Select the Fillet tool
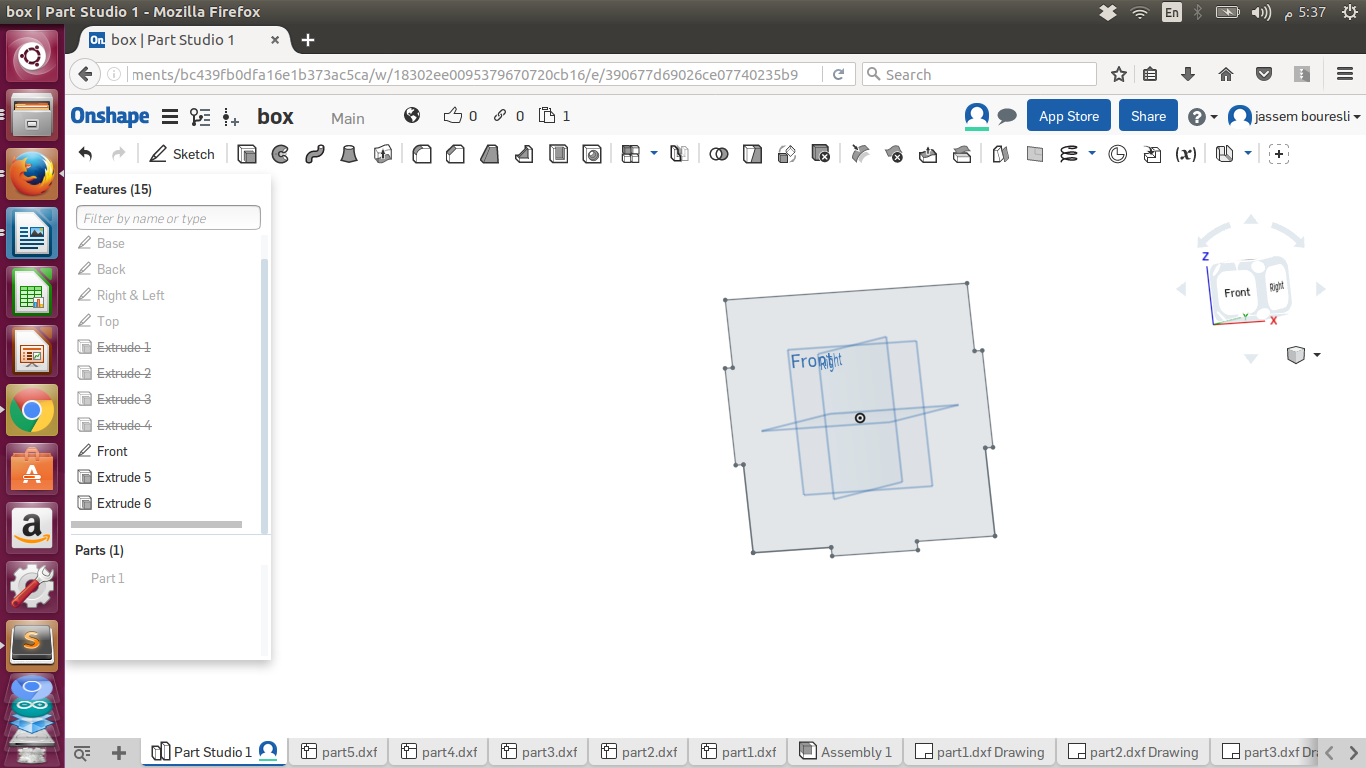This screenshot has width=1366, height=768. pyautogui.click(x=422, y=154)
